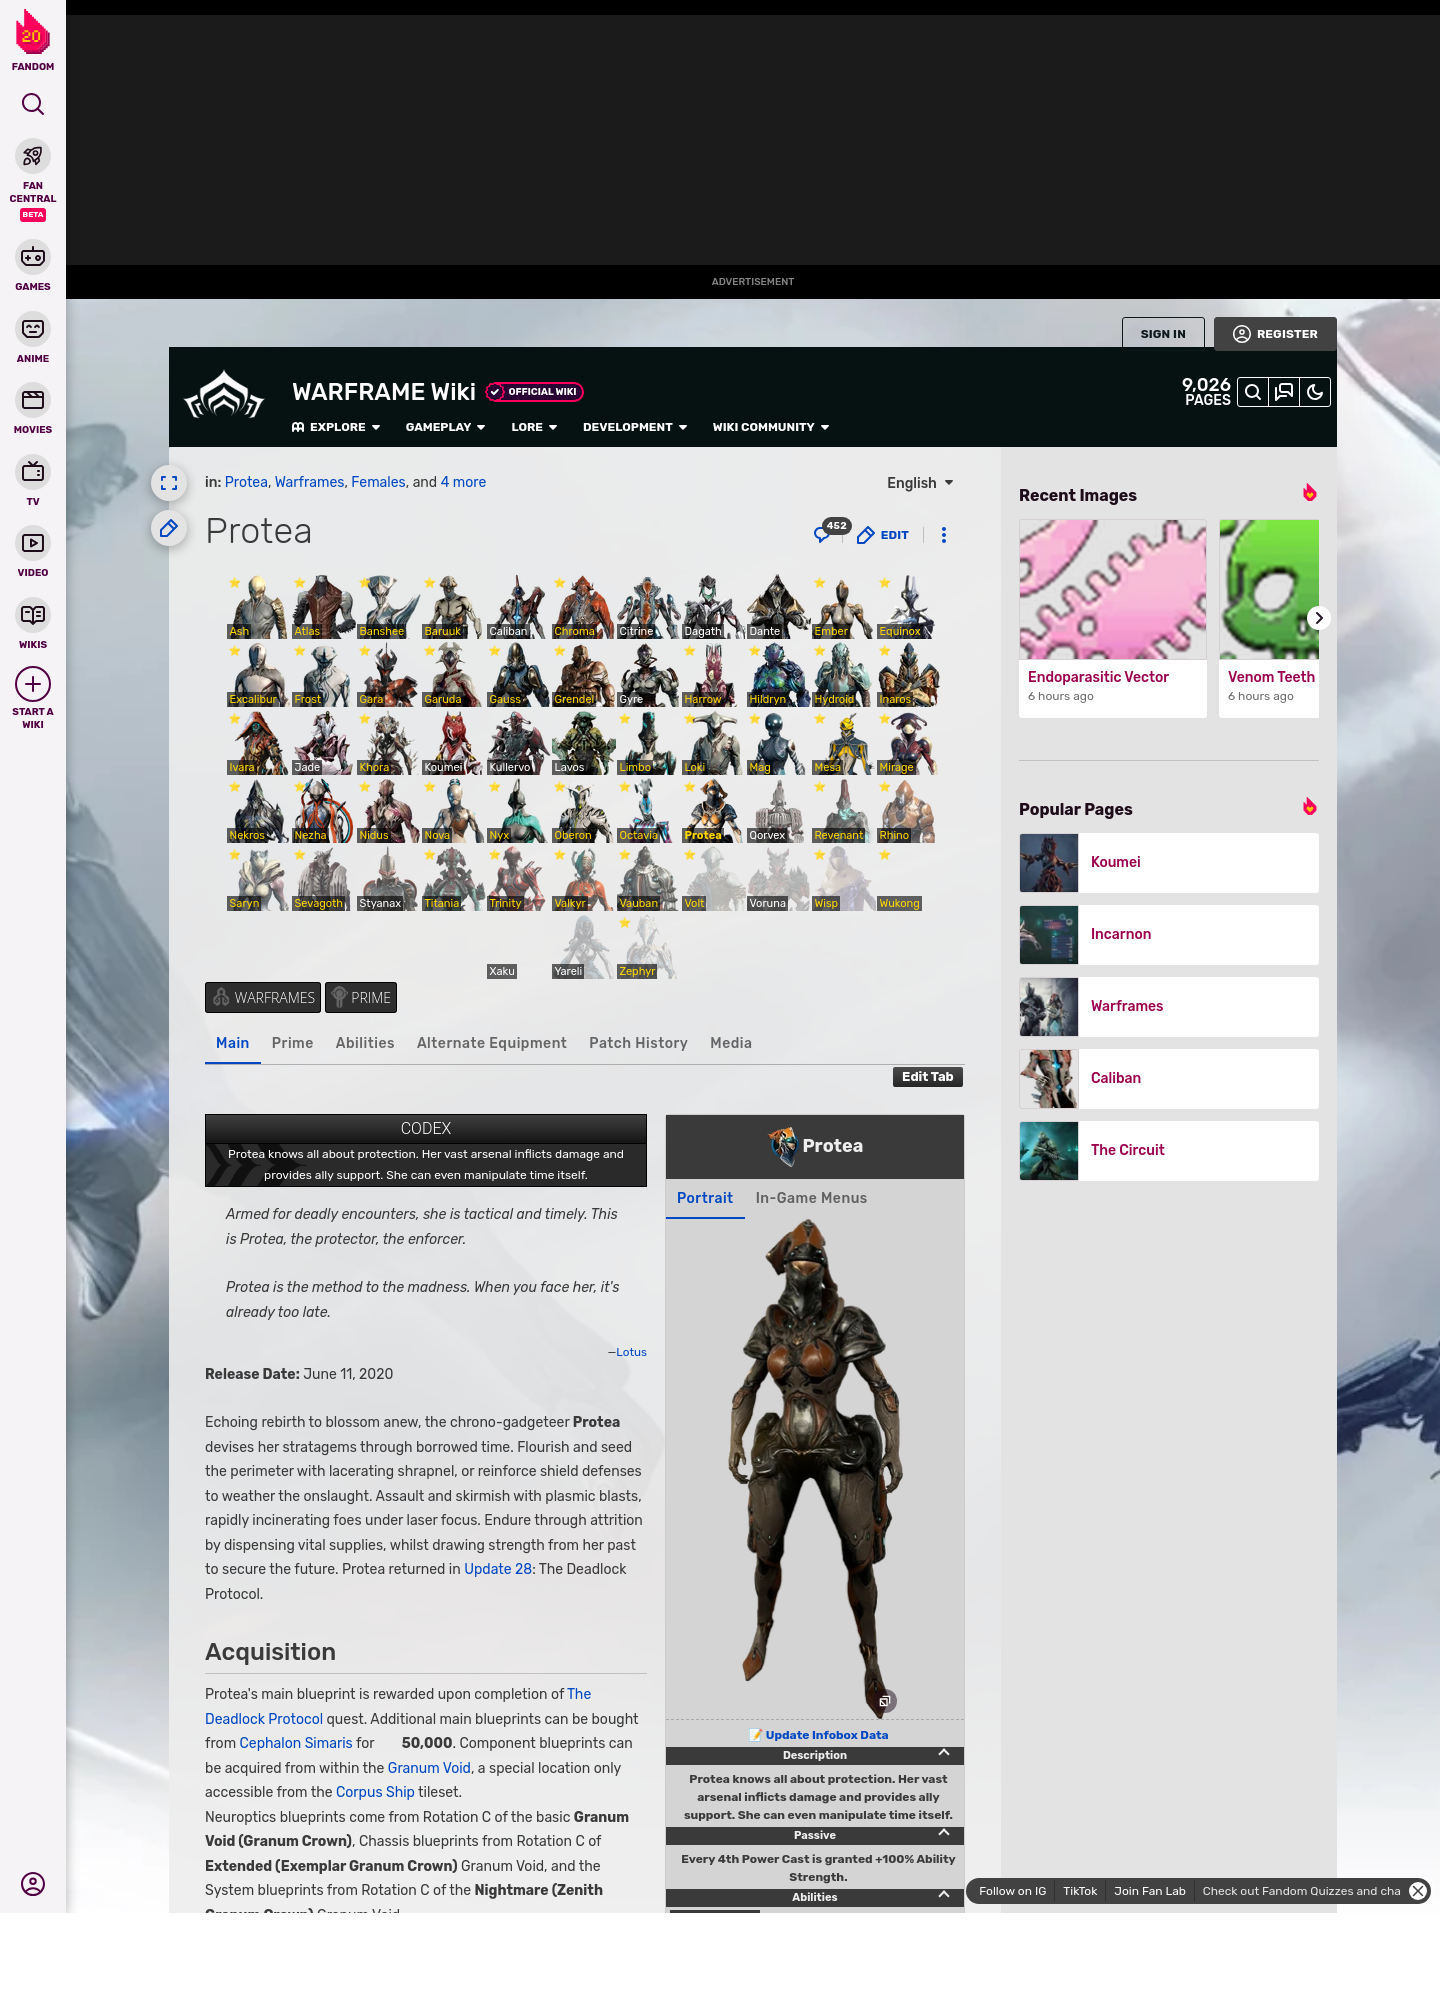This screenshot has width=1440, height=2000.
Task: Open flame icon beside Popular Pages
Action: point(1309,807)
